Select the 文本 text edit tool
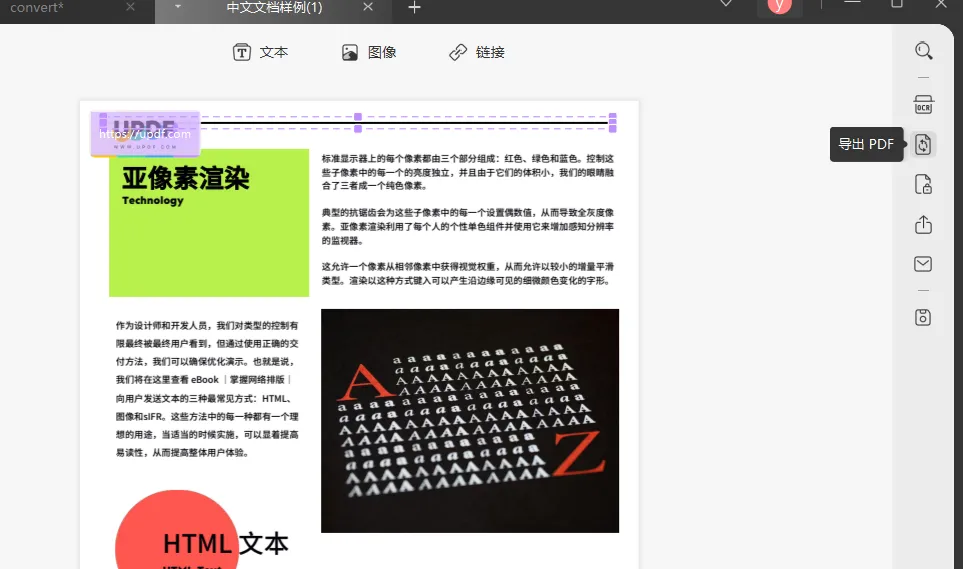The image size is (963, 569). [x=260, y=52]
